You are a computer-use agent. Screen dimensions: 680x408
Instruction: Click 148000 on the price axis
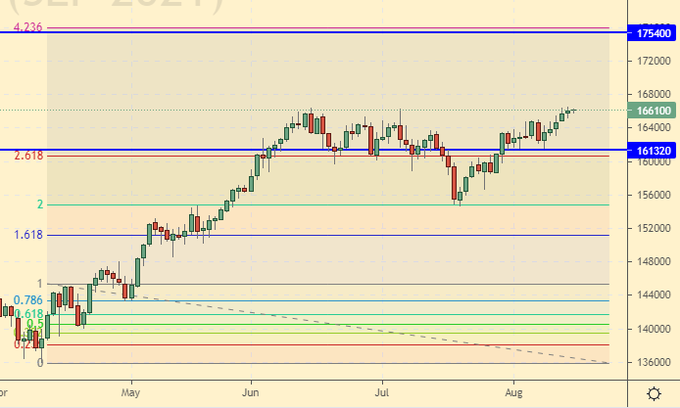[x=652, y=262]
